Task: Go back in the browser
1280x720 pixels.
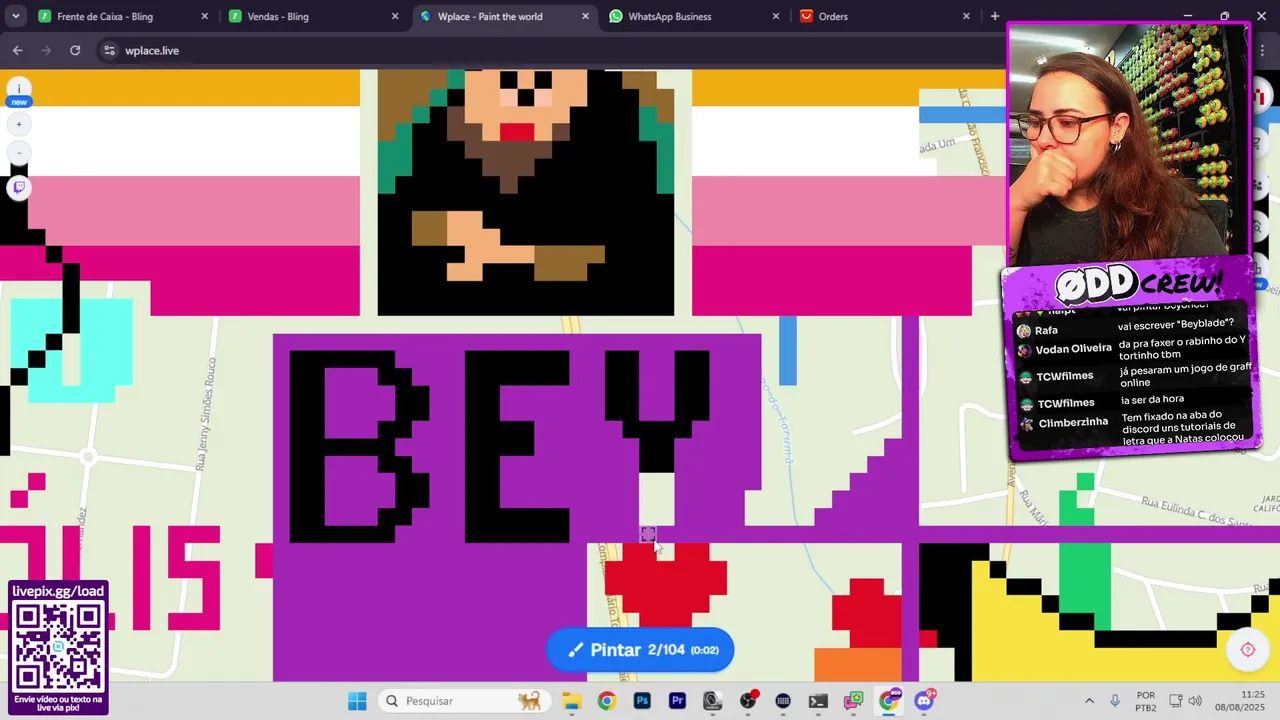Action: click(x=17, y=50)
